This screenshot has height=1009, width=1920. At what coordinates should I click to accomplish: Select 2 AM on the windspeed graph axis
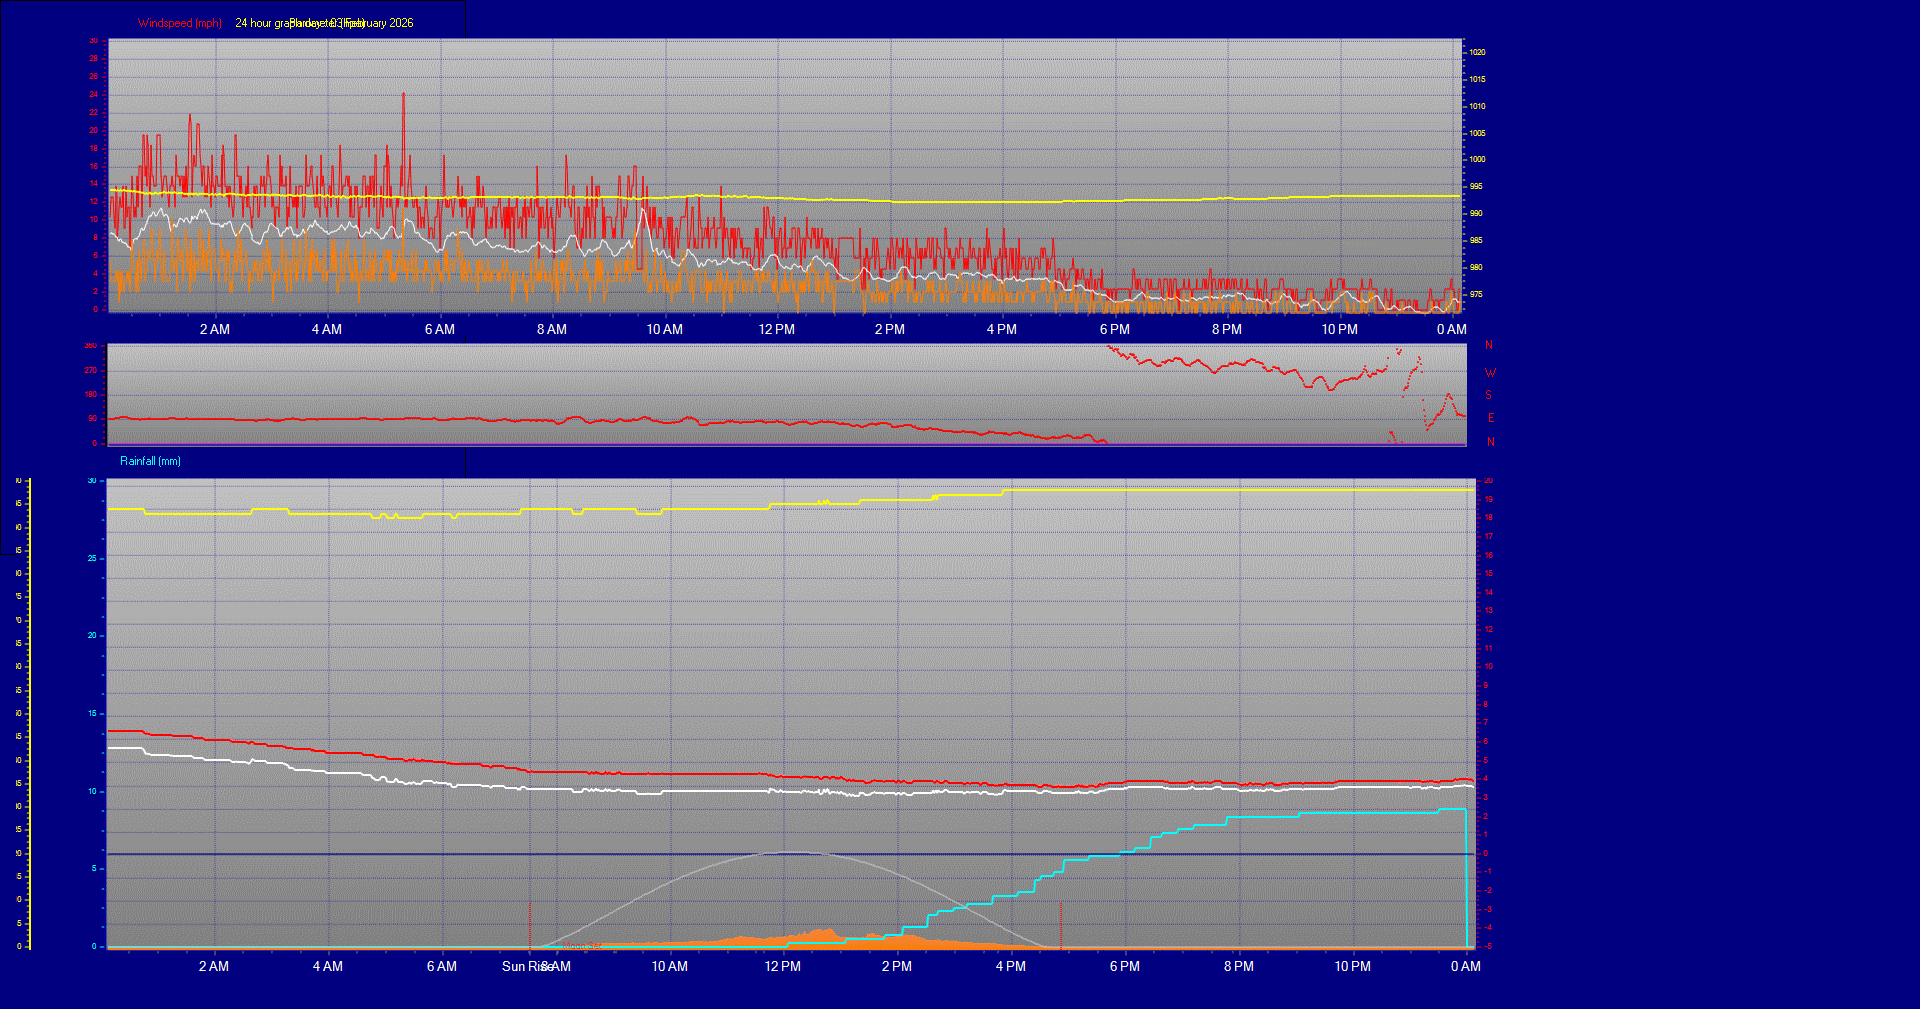click(214, 329)
